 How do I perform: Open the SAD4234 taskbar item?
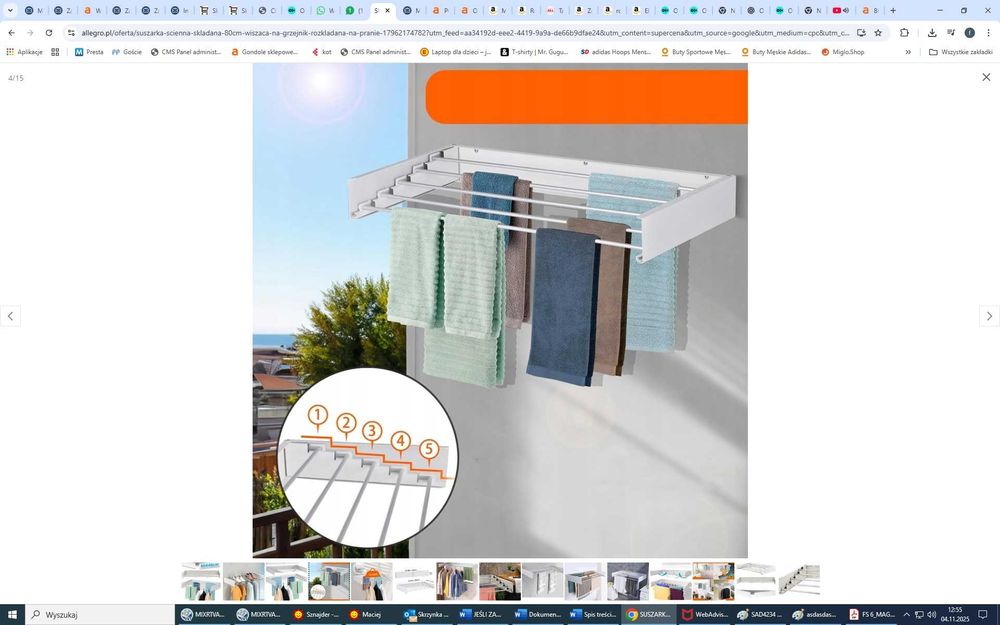760,615
